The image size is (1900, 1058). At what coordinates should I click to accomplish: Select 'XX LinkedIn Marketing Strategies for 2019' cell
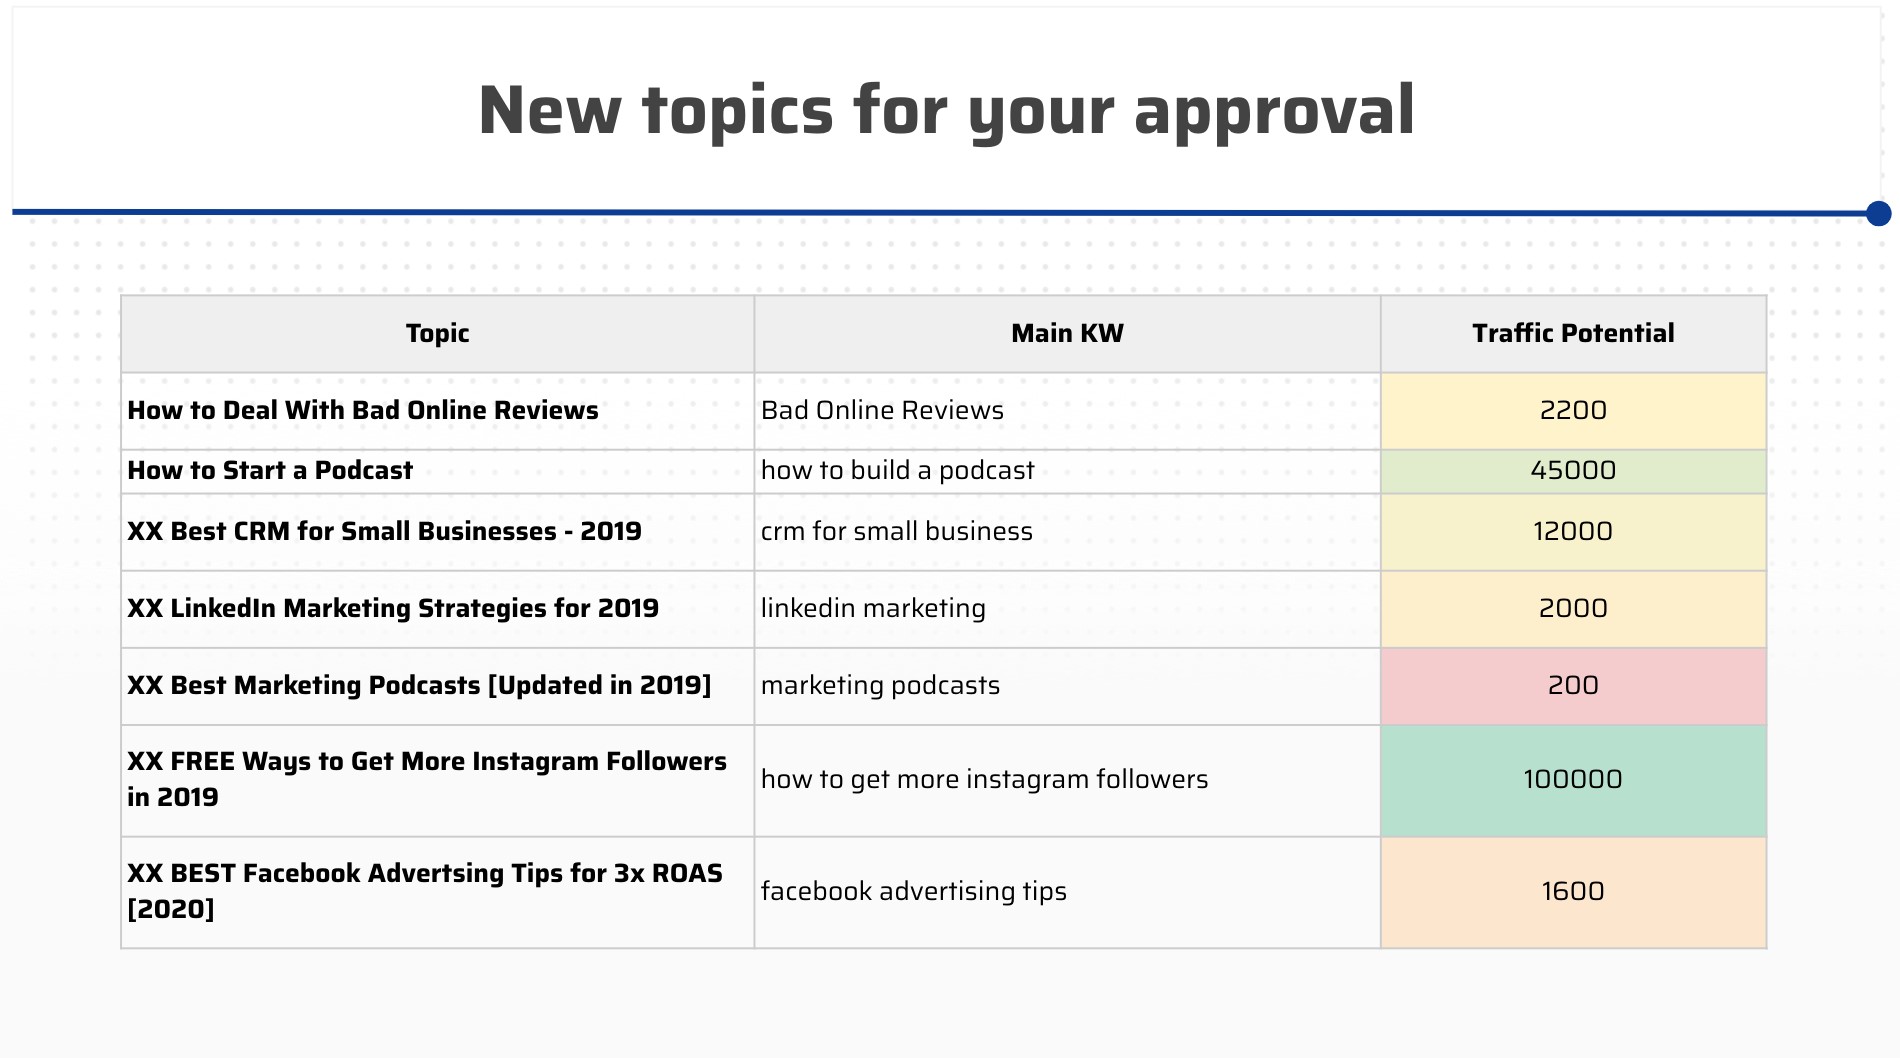(x=438, y=609)
